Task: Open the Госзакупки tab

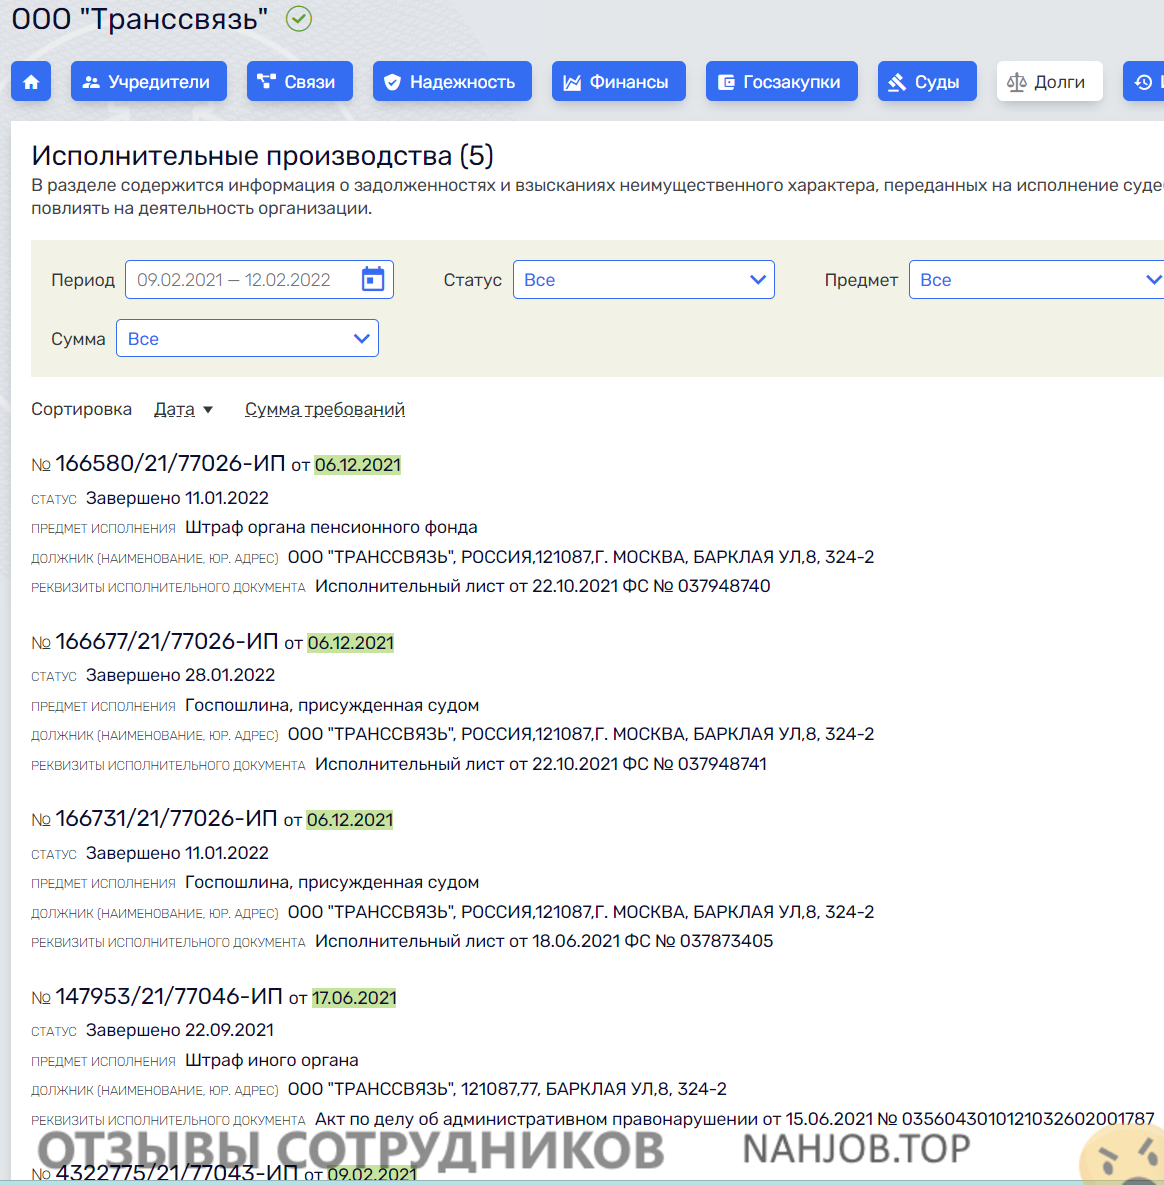Action: point(782,82)
